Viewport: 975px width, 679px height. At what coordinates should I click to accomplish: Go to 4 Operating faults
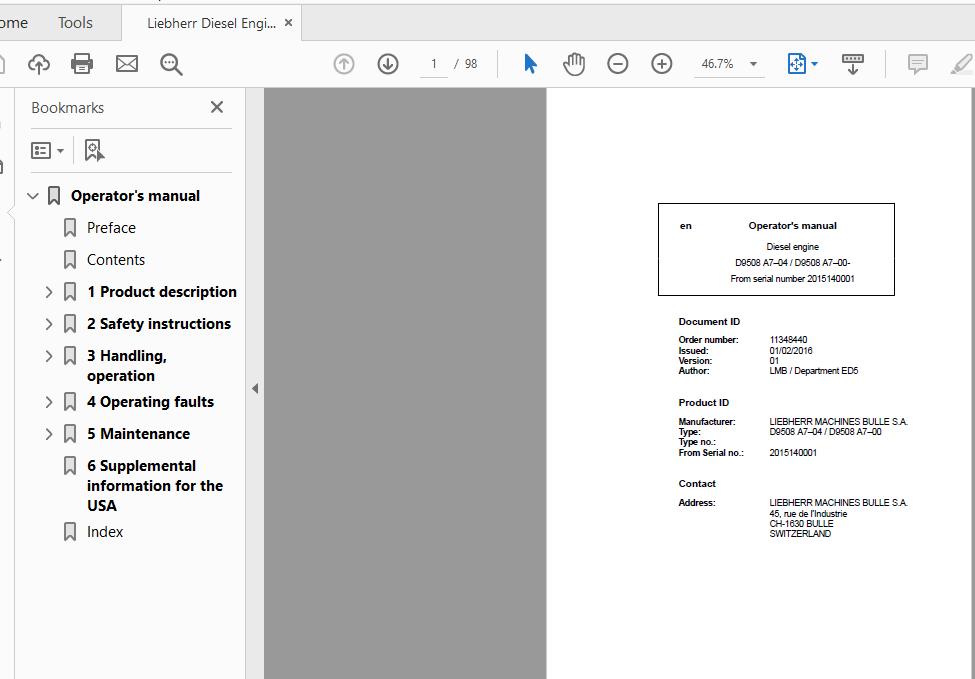[150, 402]
